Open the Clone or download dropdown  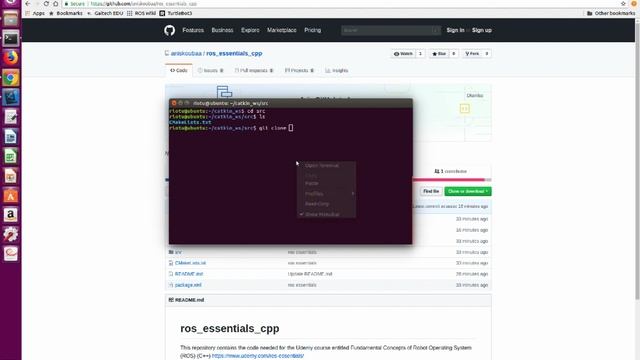click(468, 191)
